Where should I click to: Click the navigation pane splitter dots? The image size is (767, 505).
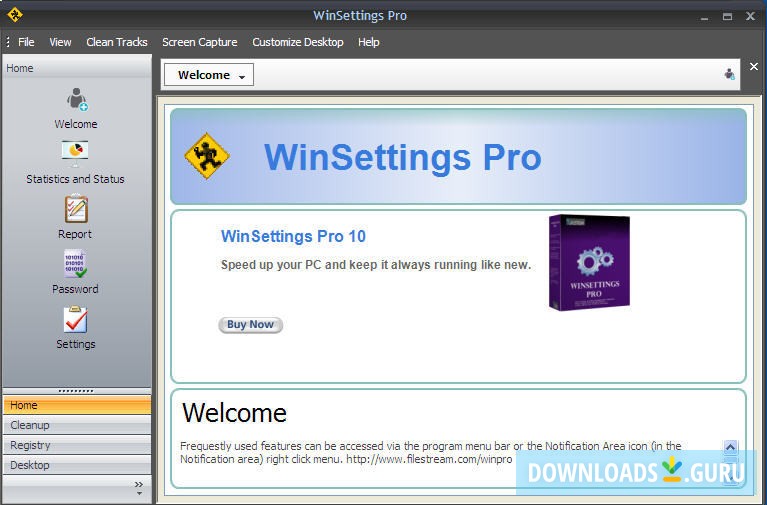click(76, 391)
